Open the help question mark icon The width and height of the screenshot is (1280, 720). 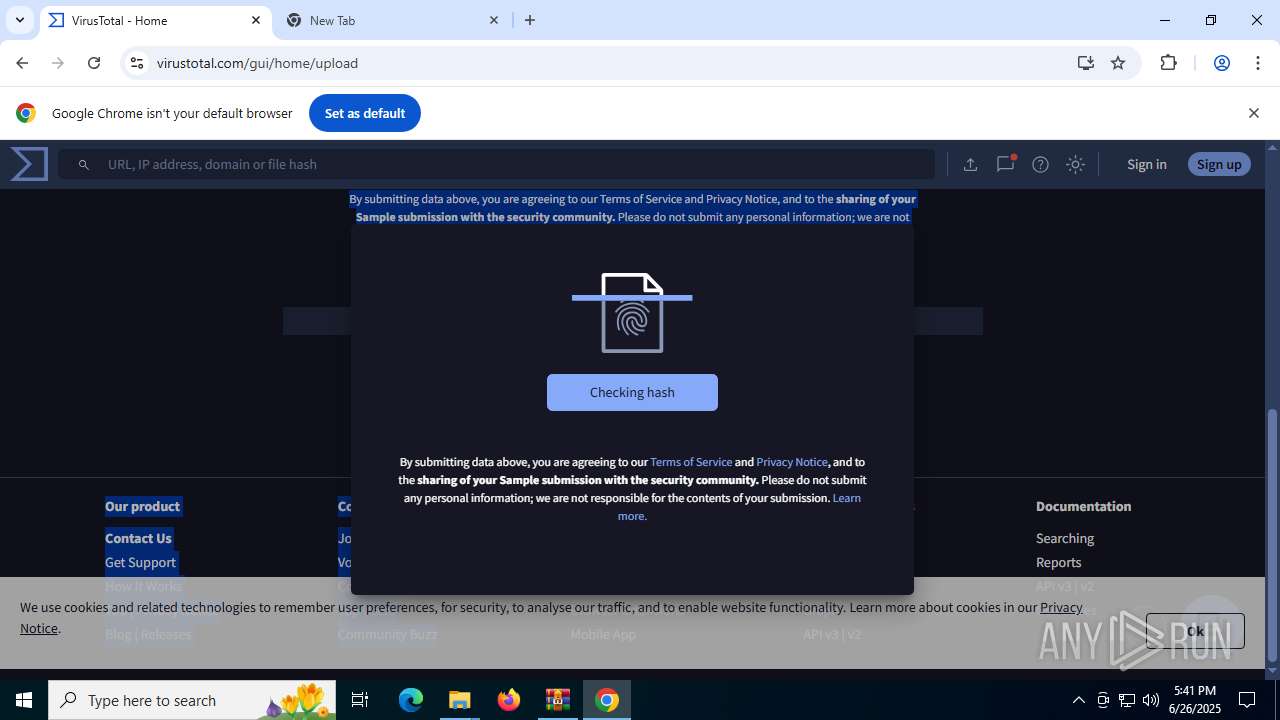tap(1040, 165)
